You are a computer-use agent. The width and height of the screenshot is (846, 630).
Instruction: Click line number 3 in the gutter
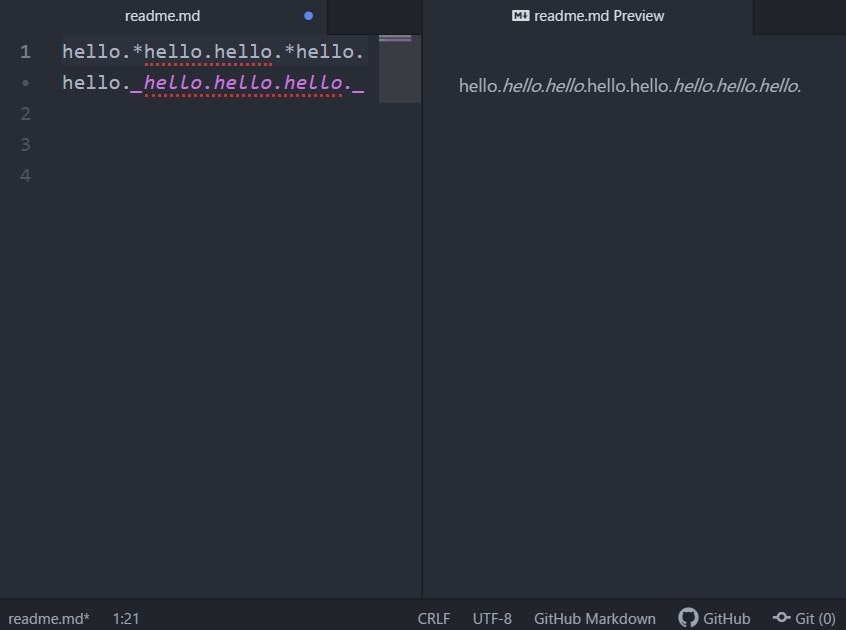(x=25, y=145)
